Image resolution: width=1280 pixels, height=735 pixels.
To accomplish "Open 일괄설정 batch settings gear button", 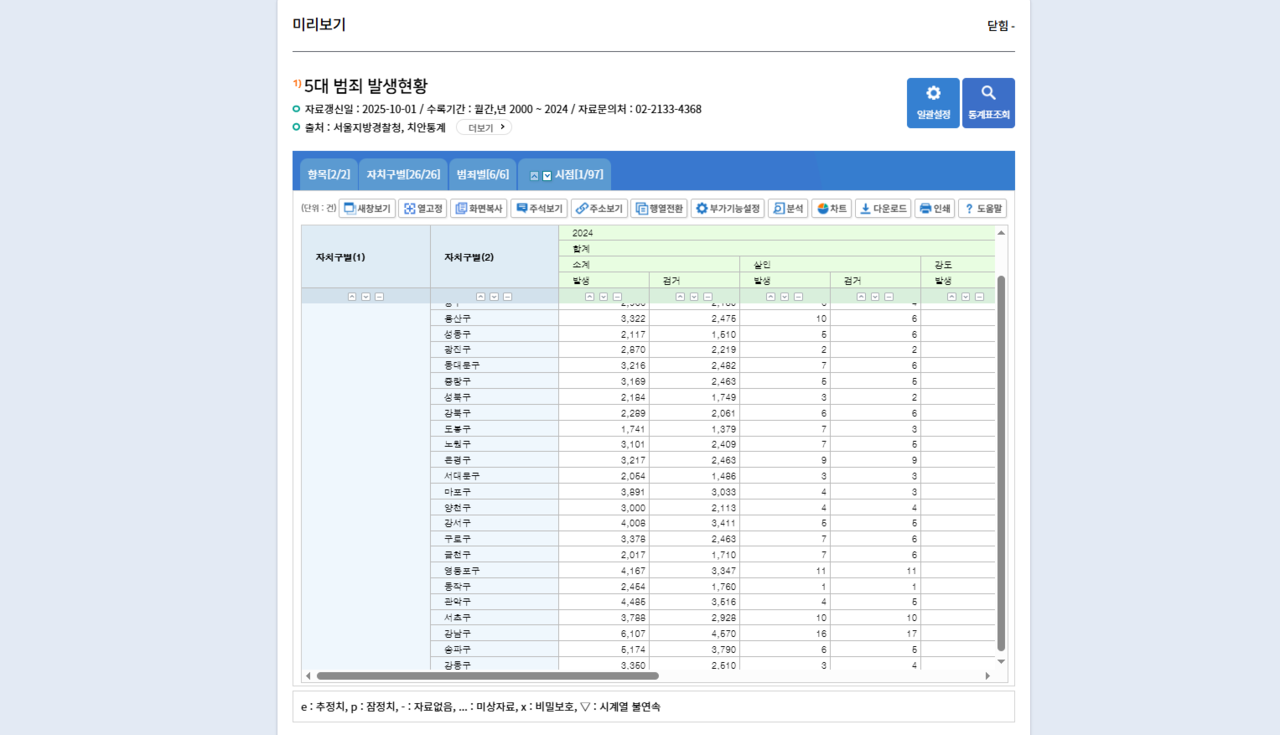I will [933, 103].
